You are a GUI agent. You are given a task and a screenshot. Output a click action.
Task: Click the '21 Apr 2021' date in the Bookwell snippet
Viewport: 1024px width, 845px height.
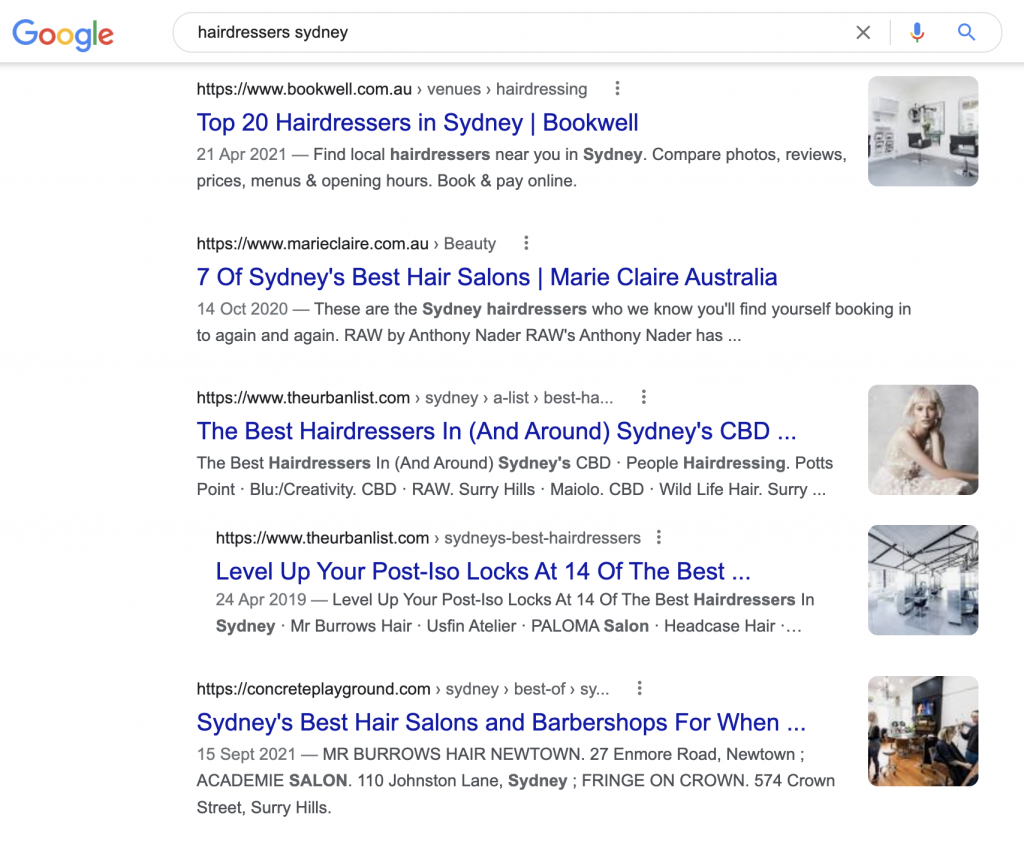click(242, 155)
